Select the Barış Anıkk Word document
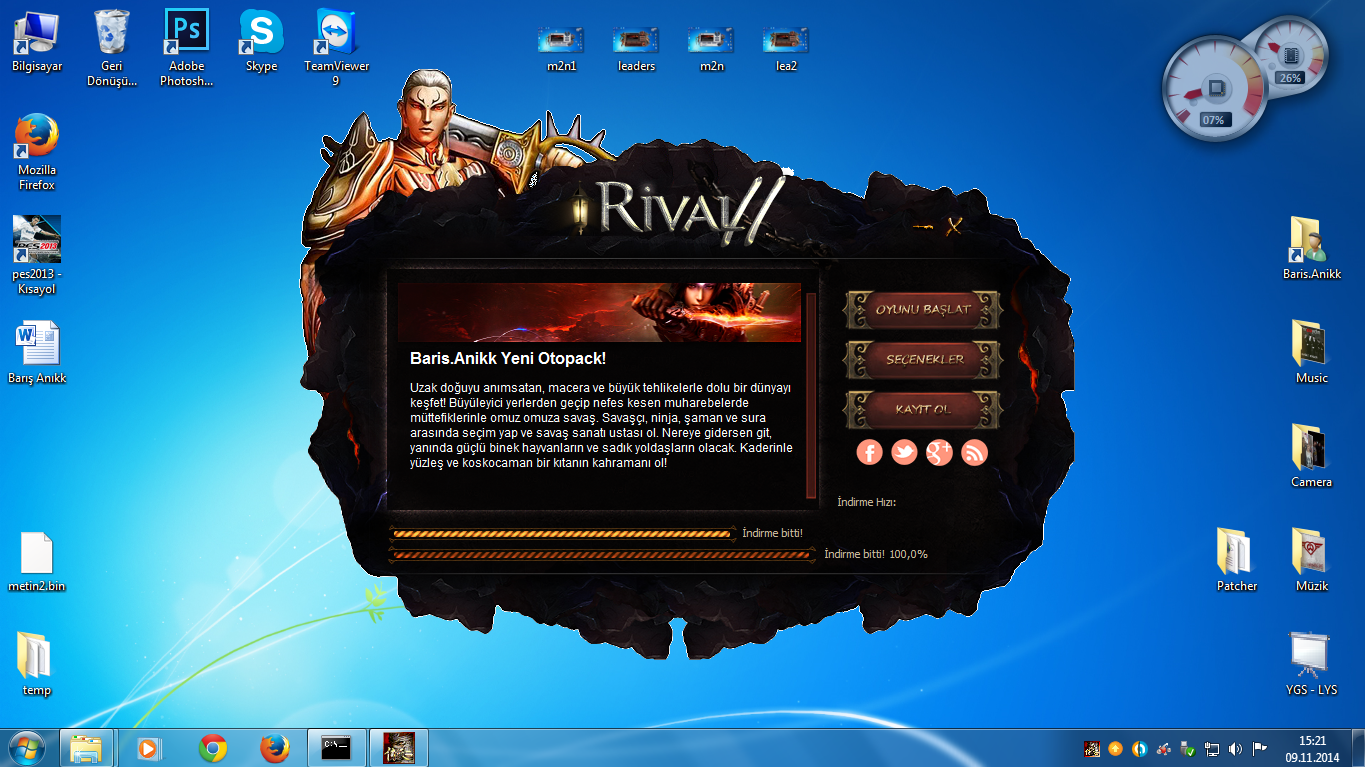This screenshot has width=1365, height=767. [x=37, y=352]
